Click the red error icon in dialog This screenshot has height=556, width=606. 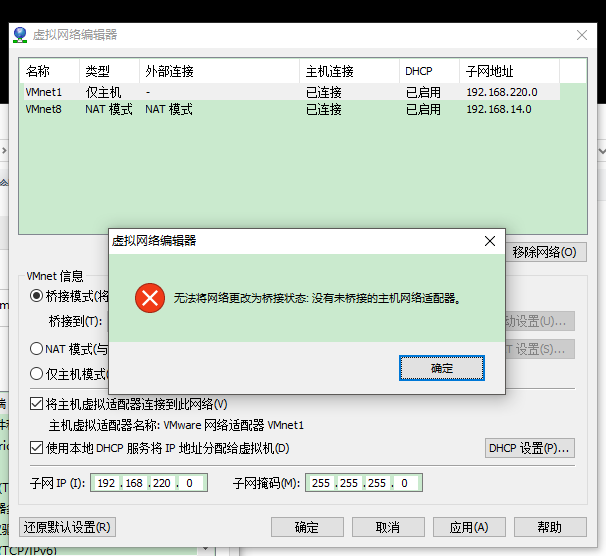(x=150, y=298)
